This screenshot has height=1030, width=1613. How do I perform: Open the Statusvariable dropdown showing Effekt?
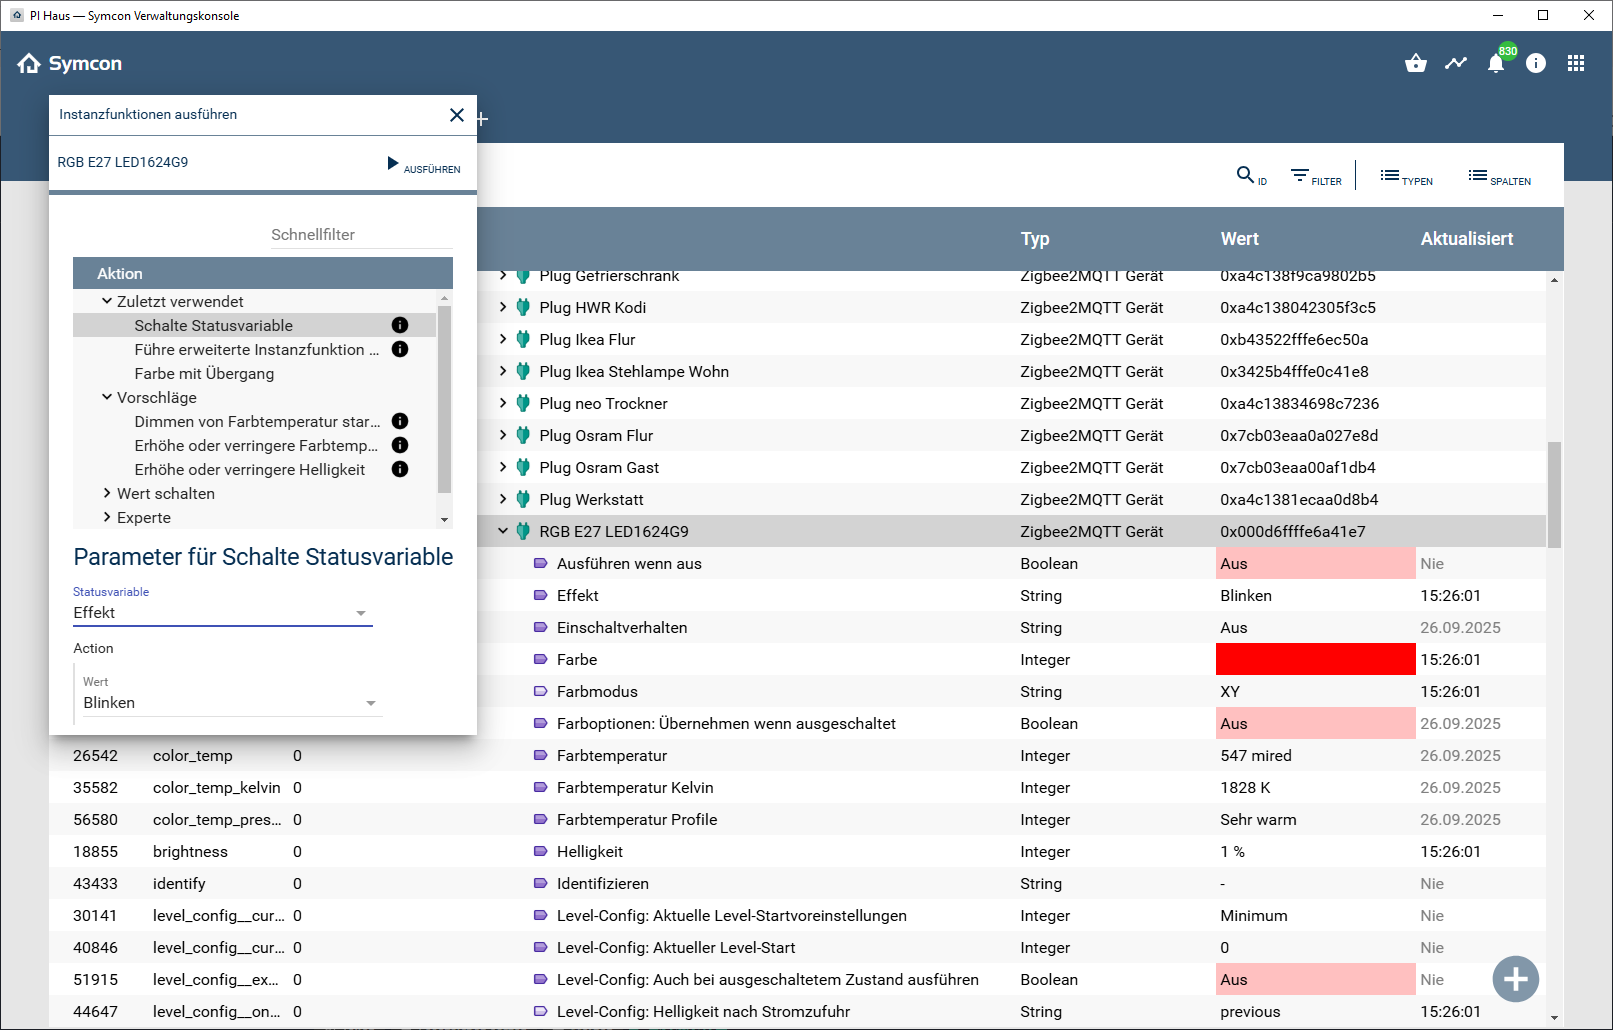click(x=222, y=613)
